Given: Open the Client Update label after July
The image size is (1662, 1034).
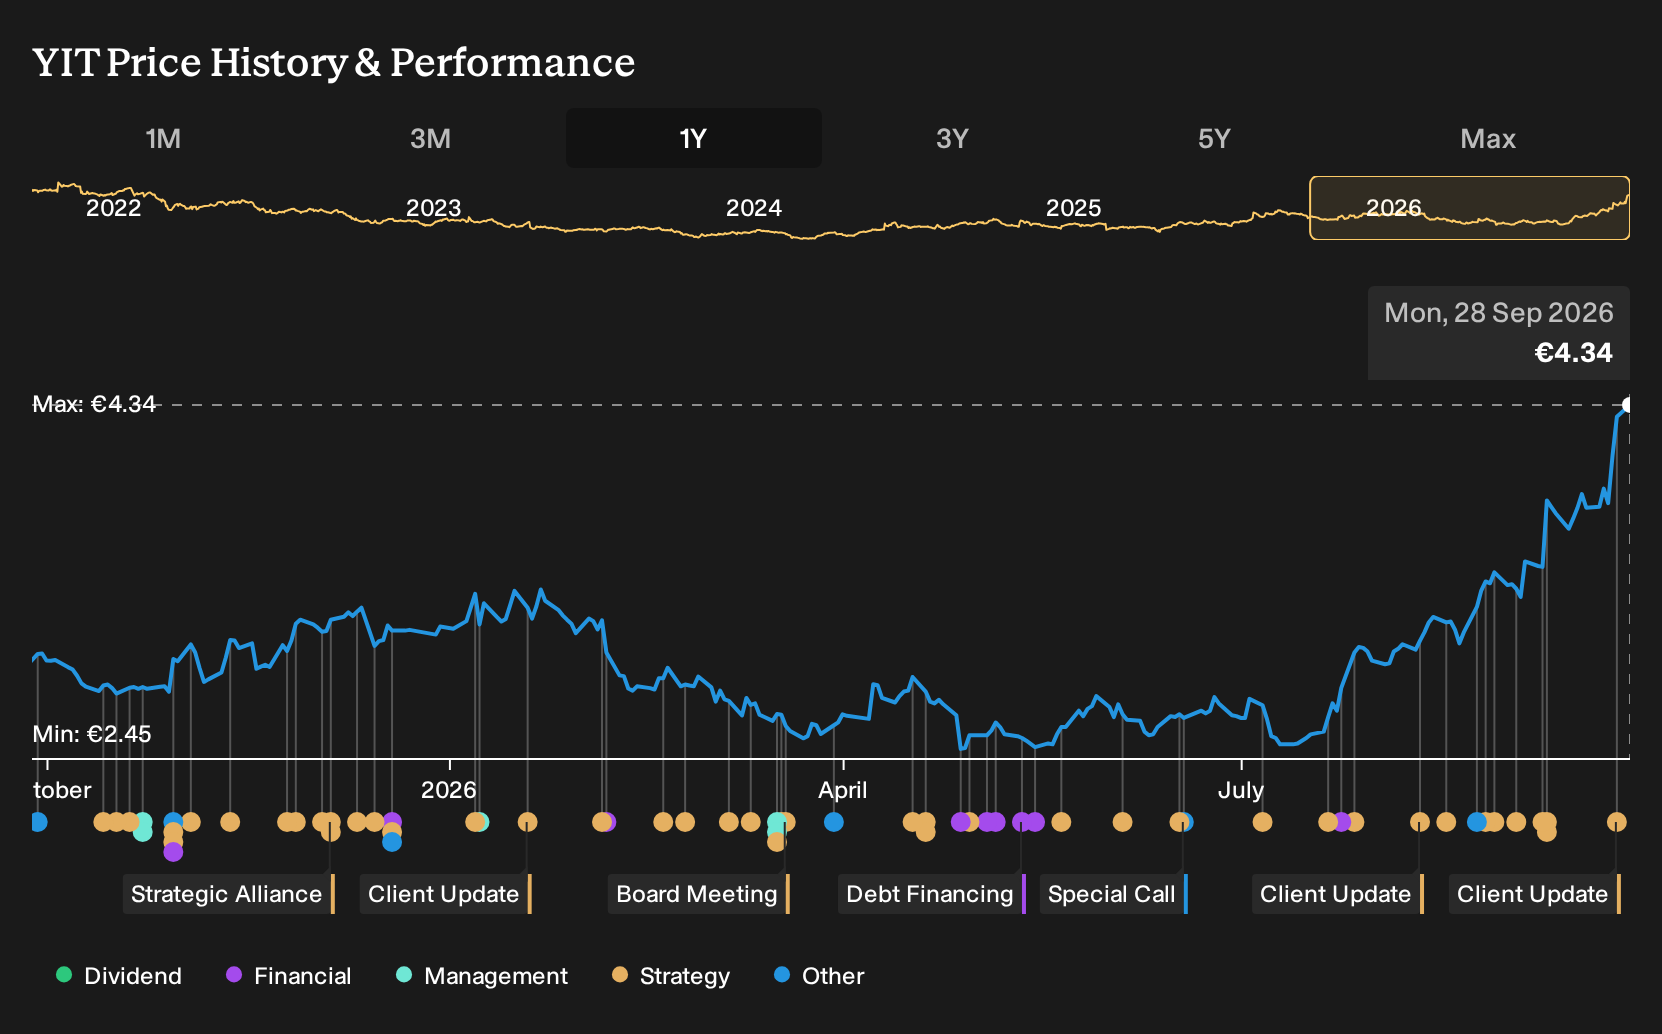Looking at the screenshot, I should (x=1337, y=894).
